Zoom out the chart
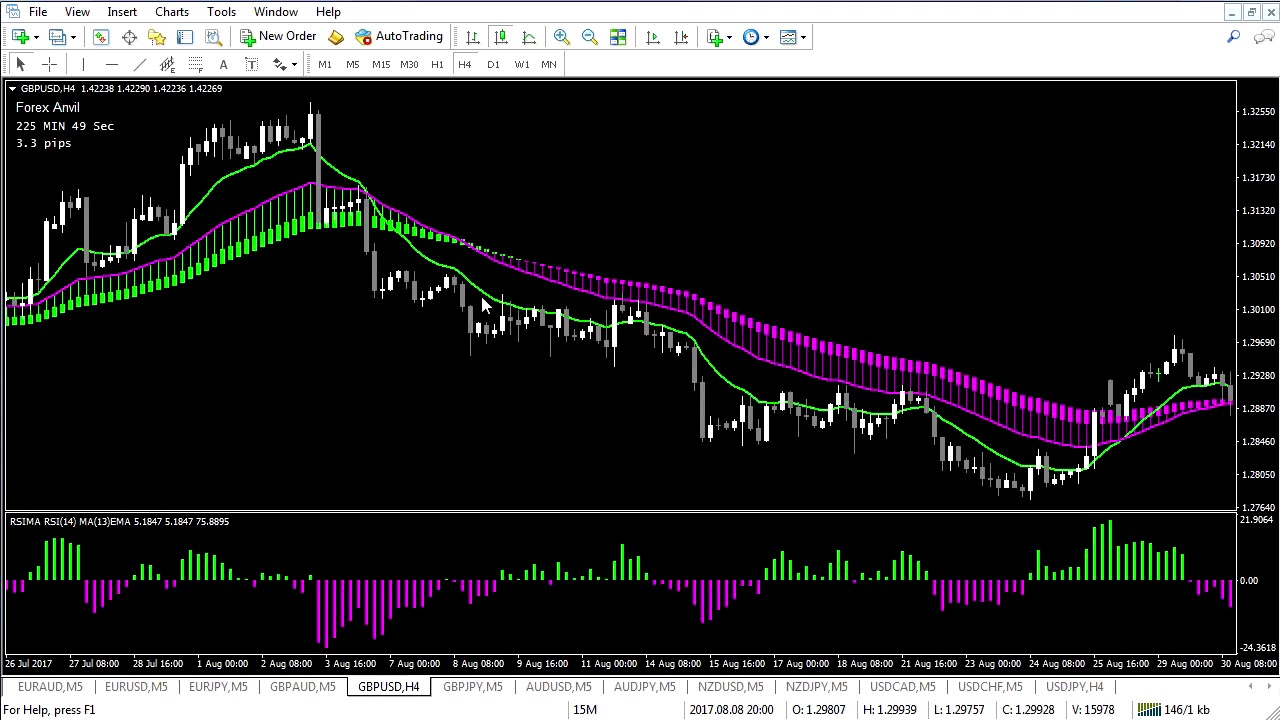The height and width of the screenshot is (720, 1280). click(x=590, y=37)
